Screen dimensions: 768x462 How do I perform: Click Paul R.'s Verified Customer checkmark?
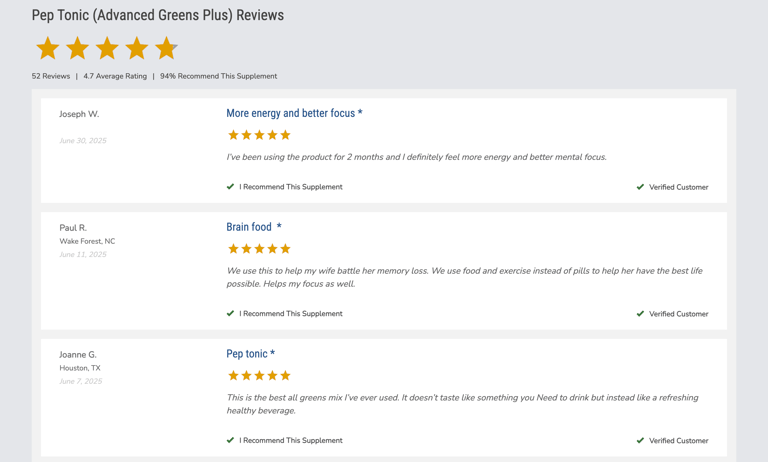point(640,314)
